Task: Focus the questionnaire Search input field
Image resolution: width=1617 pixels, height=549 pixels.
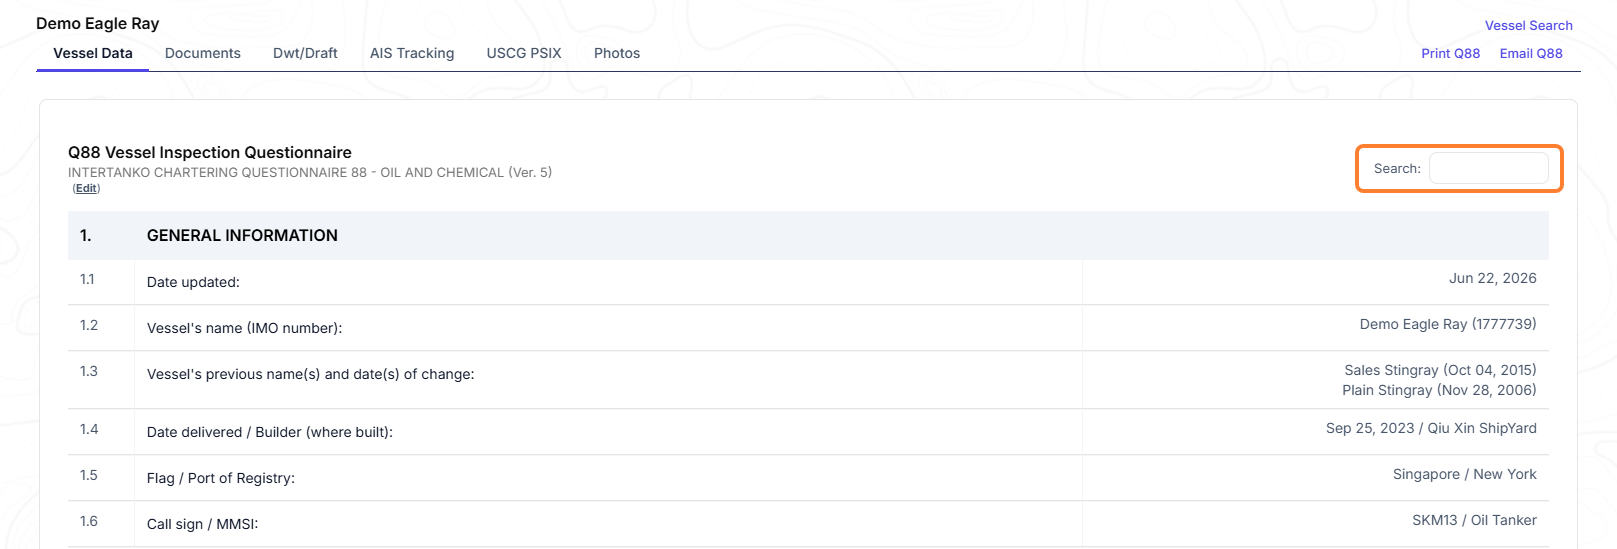Action: coord(1489,168)
